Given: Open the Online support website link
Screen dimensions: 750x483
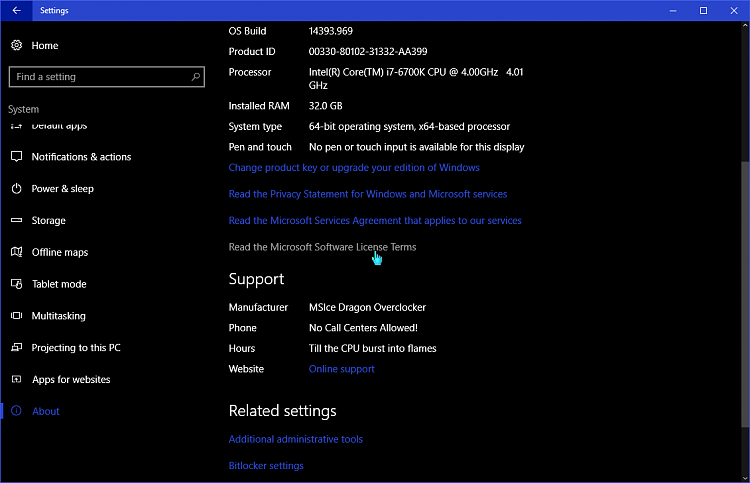Looking at the screenshot, I should pos(342,369).
